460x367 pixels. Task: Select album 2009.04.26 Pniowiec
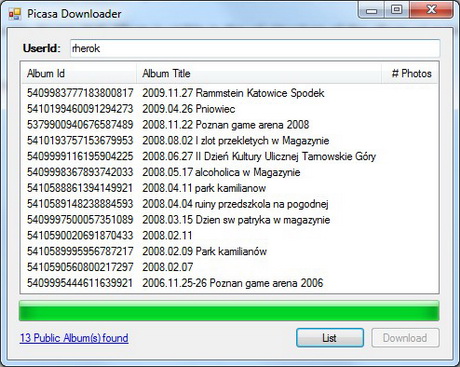[x=189, y=109]
